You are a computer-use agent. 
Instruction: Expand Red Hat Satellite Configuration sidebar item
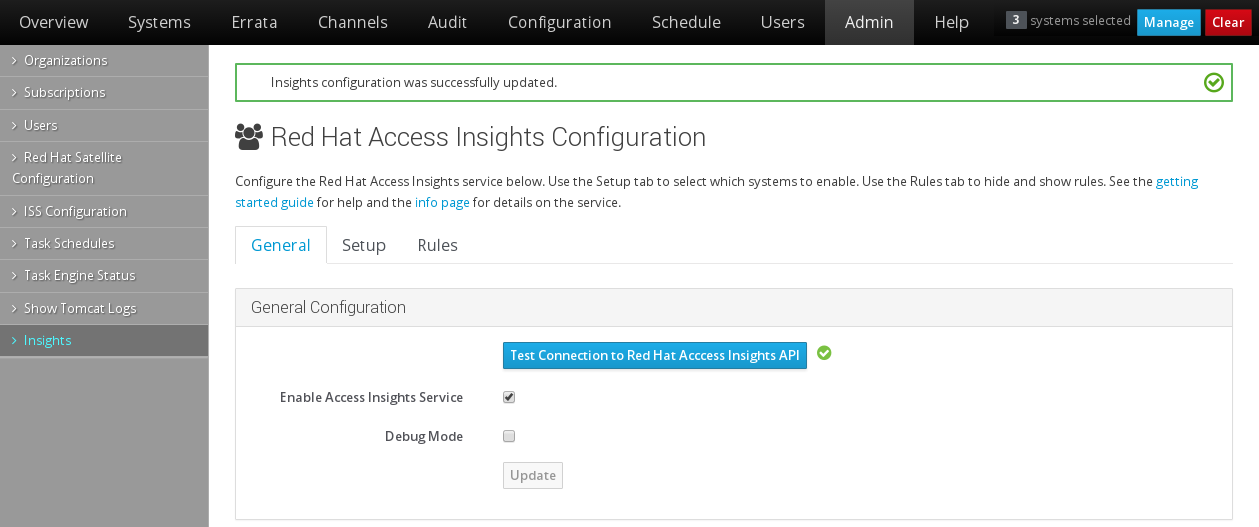pos(104,168)
